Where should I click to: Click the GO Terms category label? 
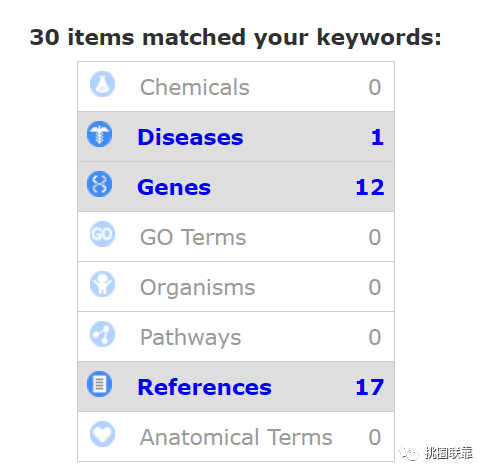click(x=193, y=237)
